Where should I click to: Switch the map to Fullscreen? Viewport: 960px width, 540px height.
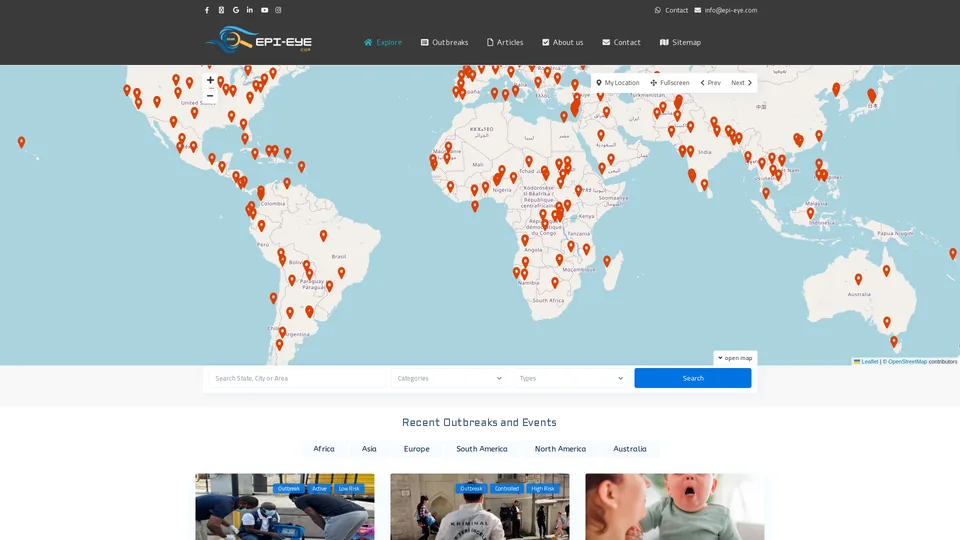(x=670, y=83)
